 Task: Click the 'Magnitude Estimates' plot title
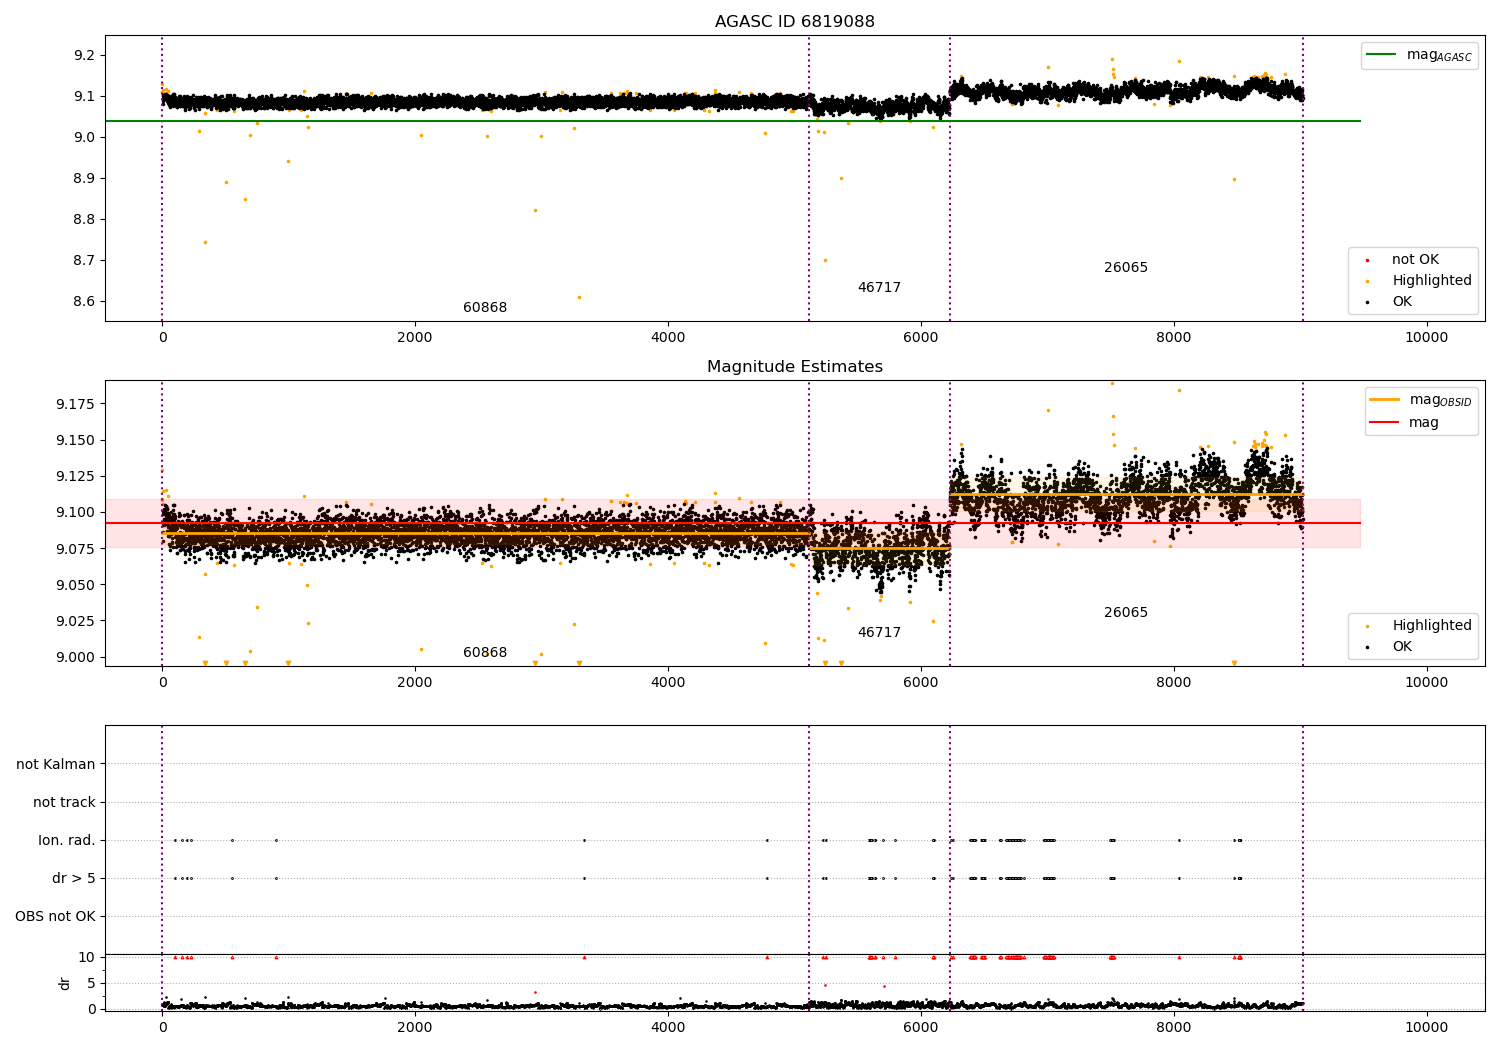(794, 367)
